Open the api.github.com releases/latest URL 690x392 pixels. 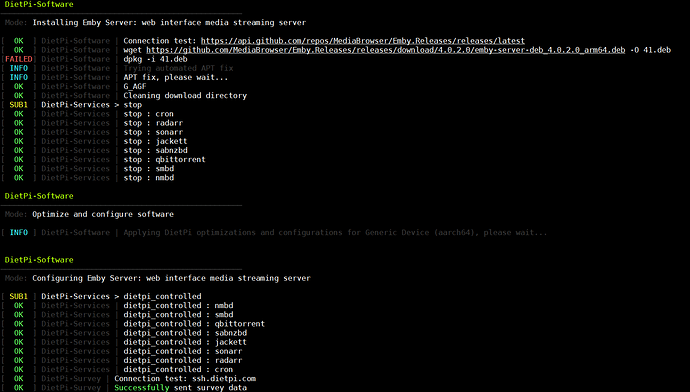coord(363,41)
